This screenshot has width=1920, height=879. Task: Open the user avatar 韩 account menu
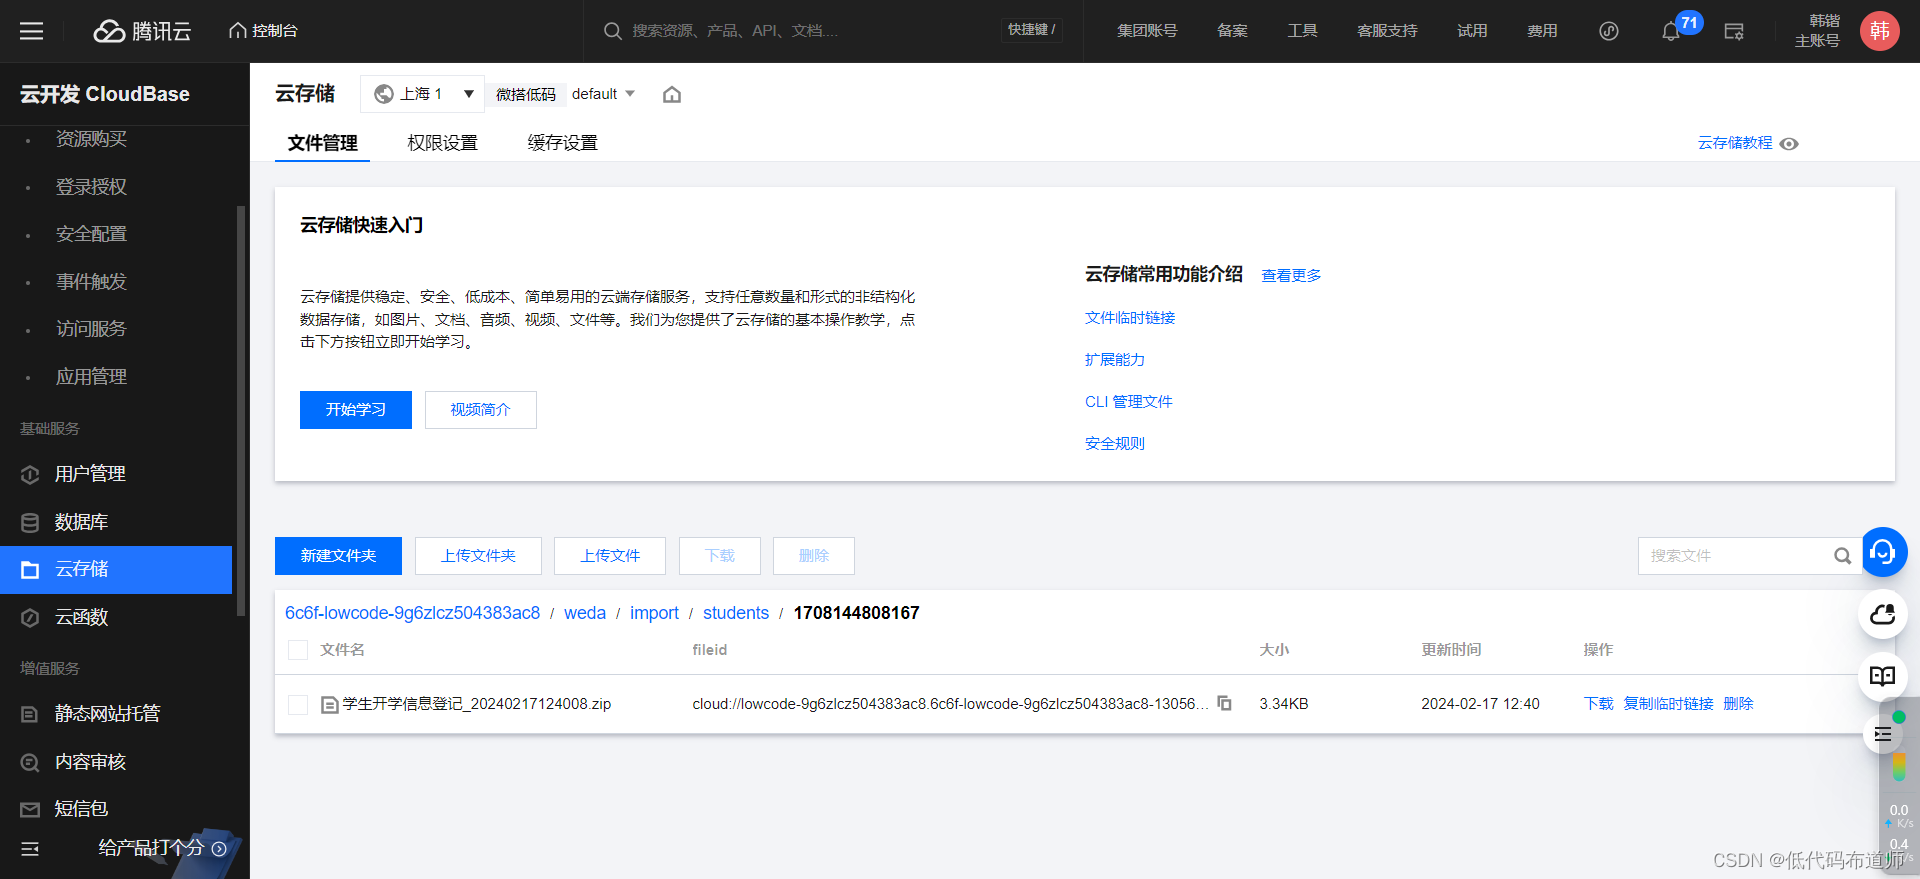(1880, 31)
